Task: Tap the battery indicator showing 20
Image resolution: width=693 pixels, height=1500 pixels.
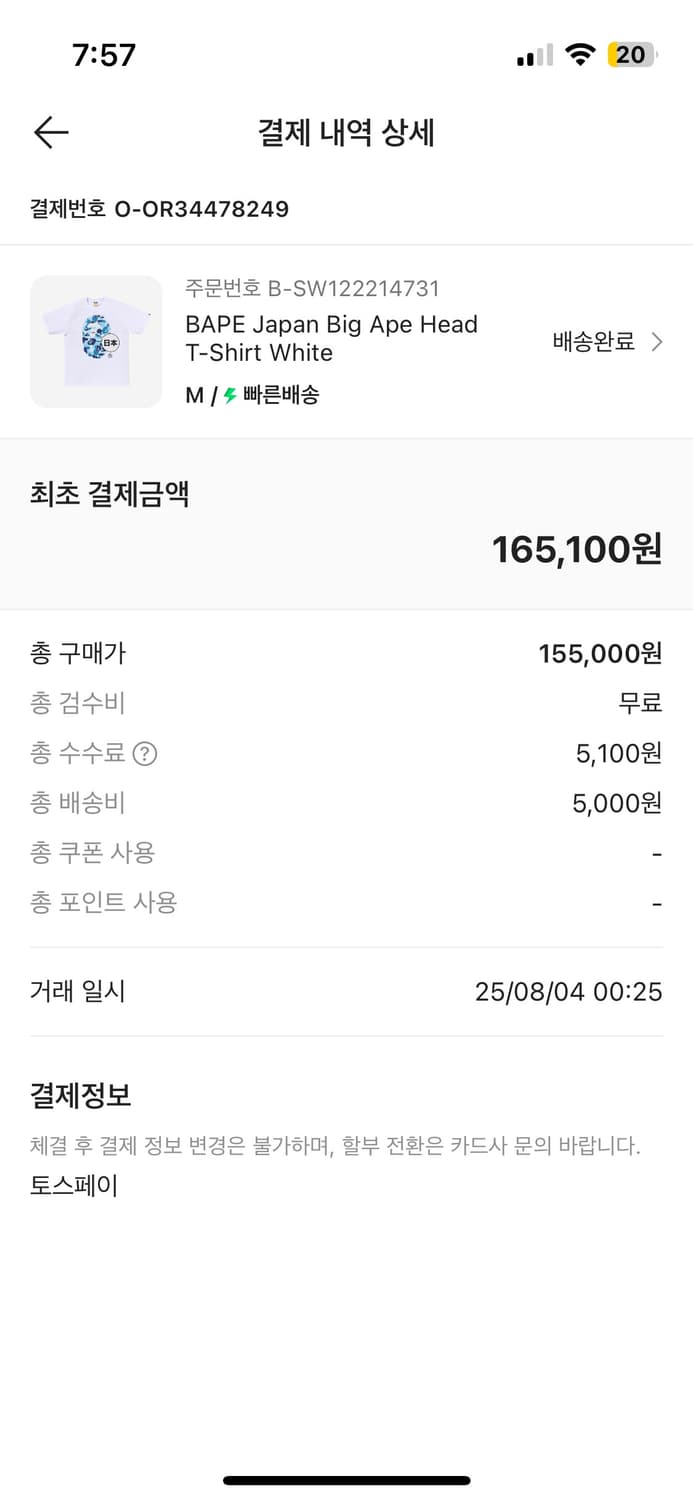Action: click(630, 55)
